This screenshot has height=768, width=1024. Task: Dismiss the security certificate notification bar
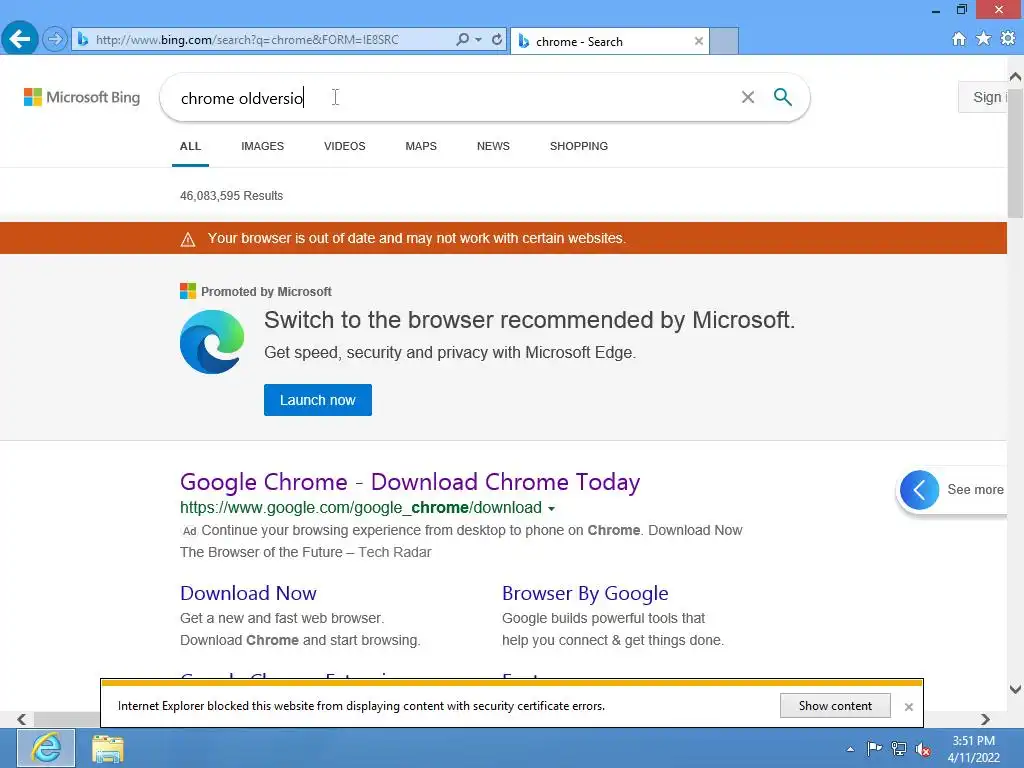pos(908,707)
